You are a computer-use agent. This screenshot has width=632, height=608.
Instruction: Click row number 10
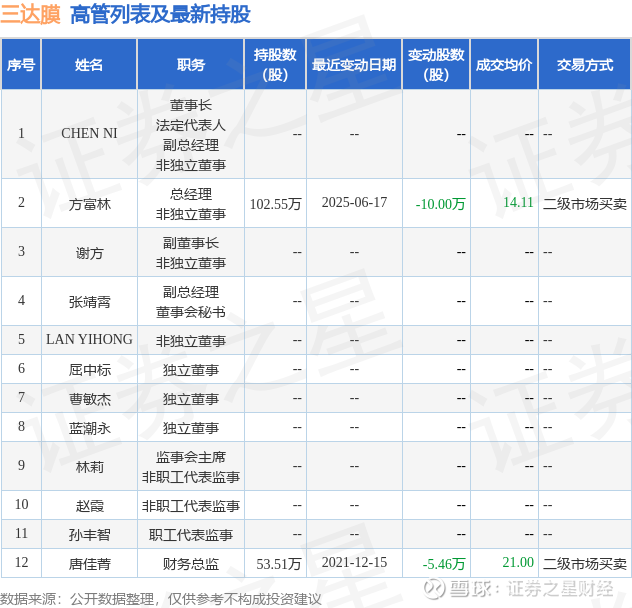coord(21,504)
